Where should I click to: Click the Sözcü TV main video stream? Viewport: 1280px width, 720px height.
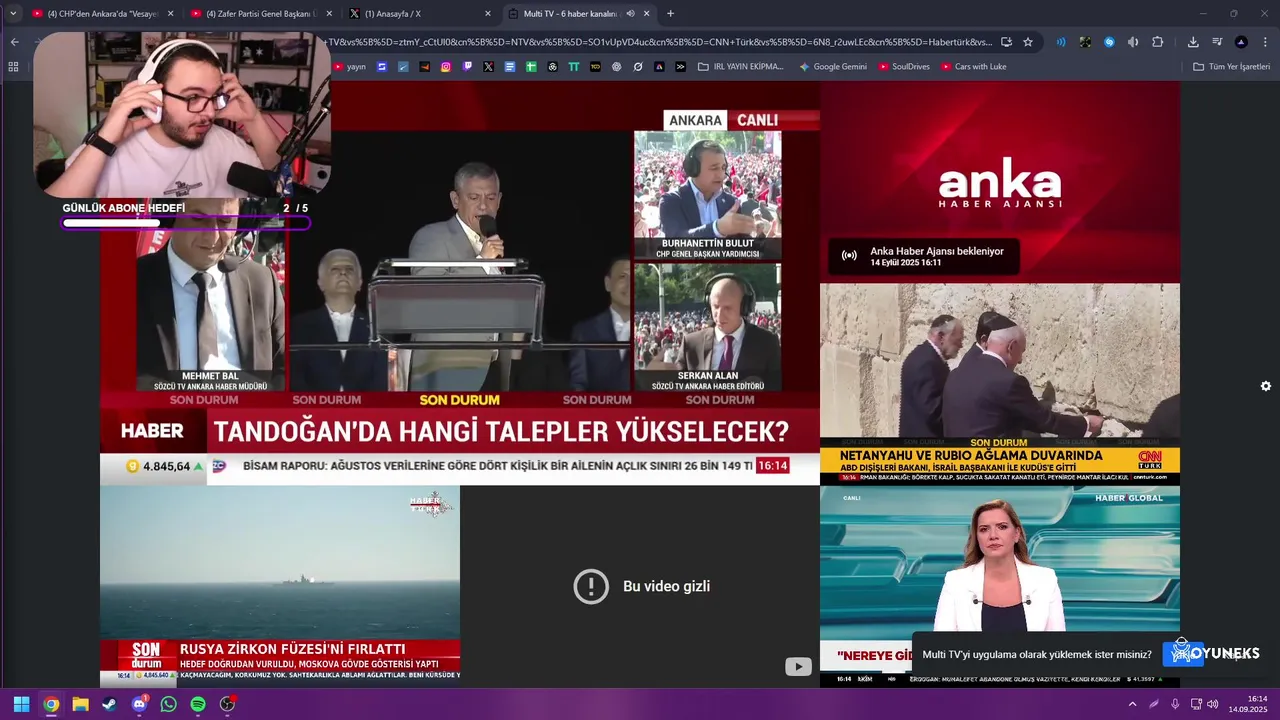(460, 283)
